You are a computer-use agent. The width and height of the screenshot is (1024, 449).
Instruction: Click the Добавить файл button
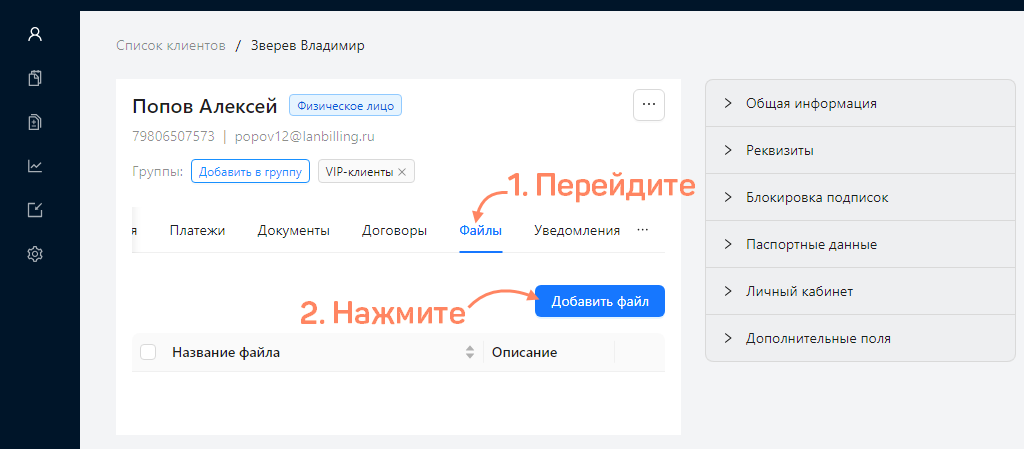point(600,301)
